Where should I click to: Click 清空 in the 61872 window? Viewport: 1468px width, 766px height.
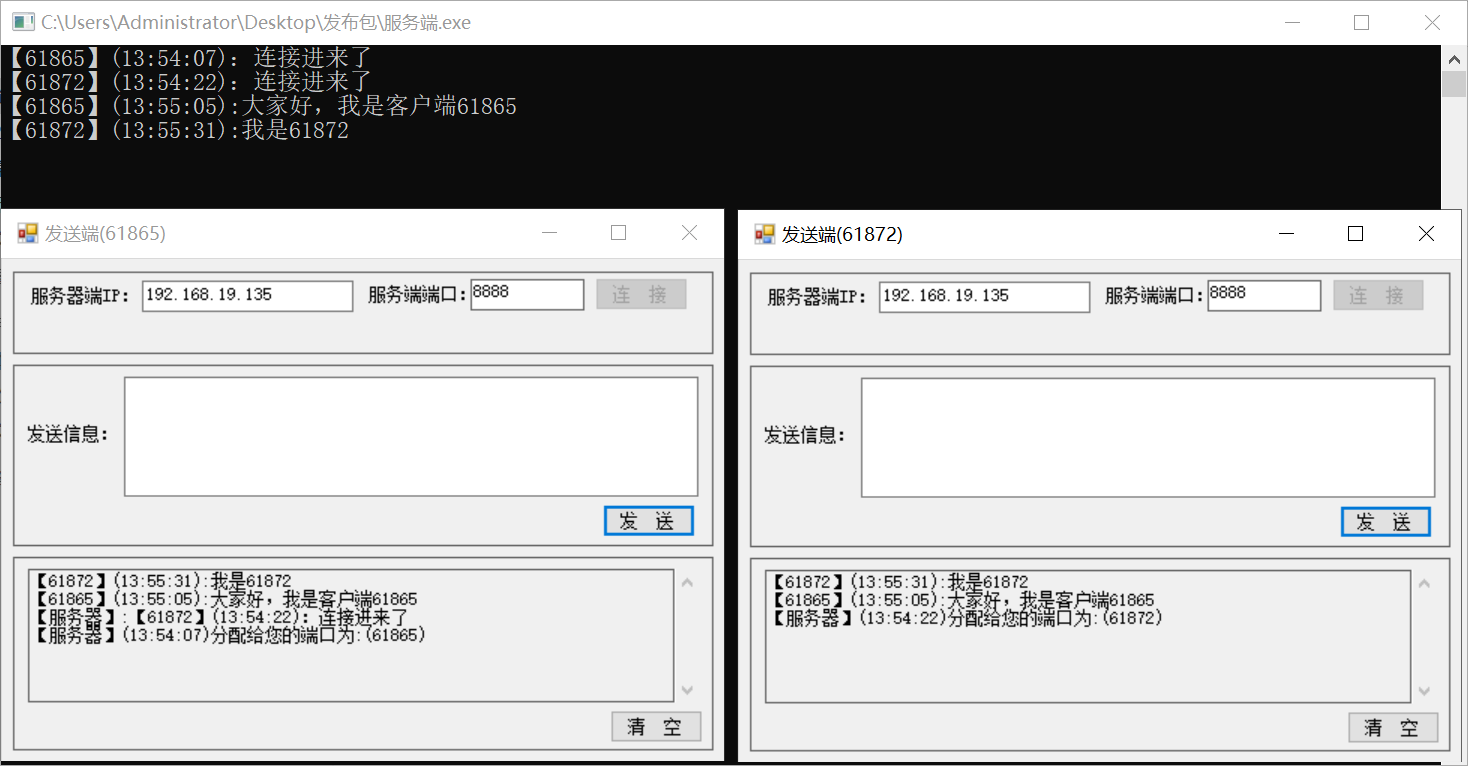(1393, 728)
